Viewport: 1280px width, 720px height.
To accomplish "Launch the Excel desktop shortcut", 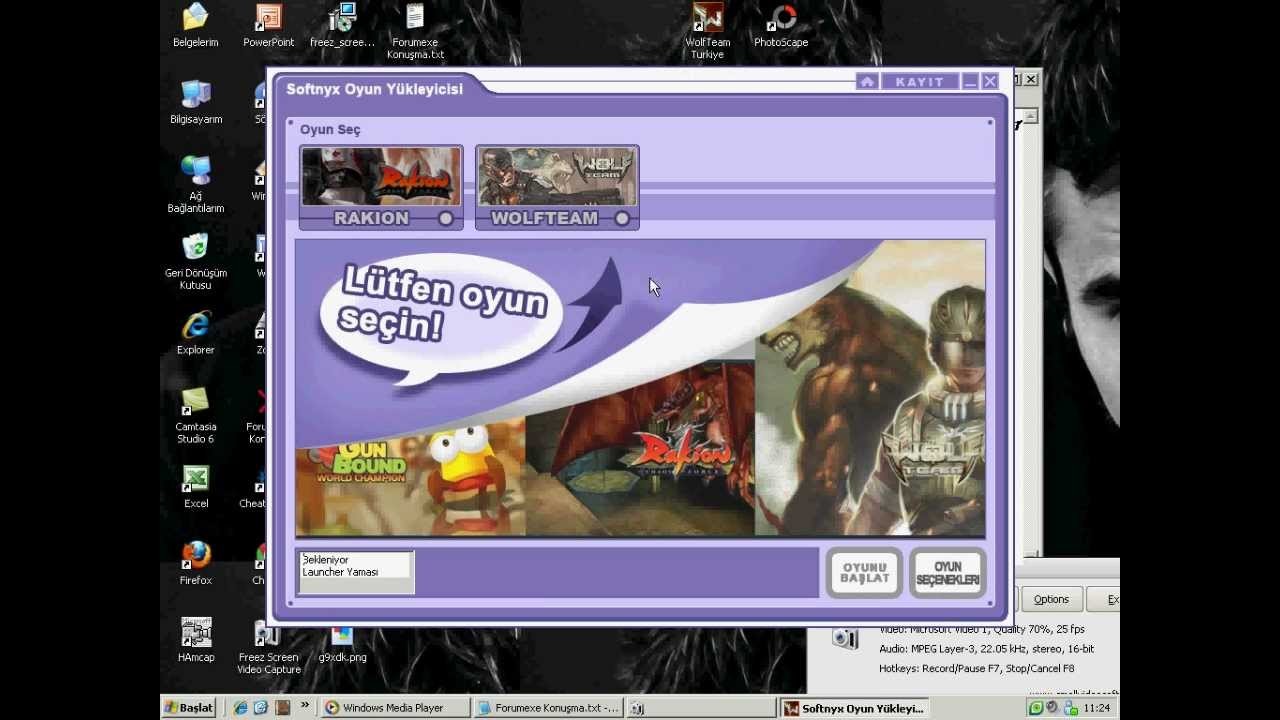I will [x=196, y=487].
